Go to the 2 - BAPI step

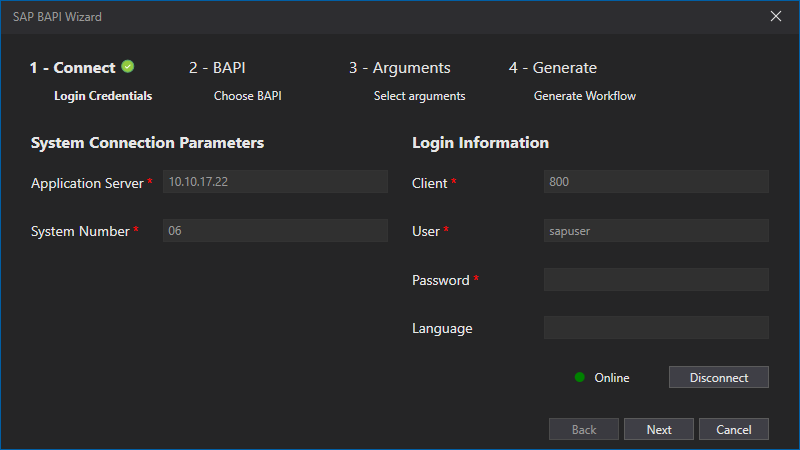(217, 68)
